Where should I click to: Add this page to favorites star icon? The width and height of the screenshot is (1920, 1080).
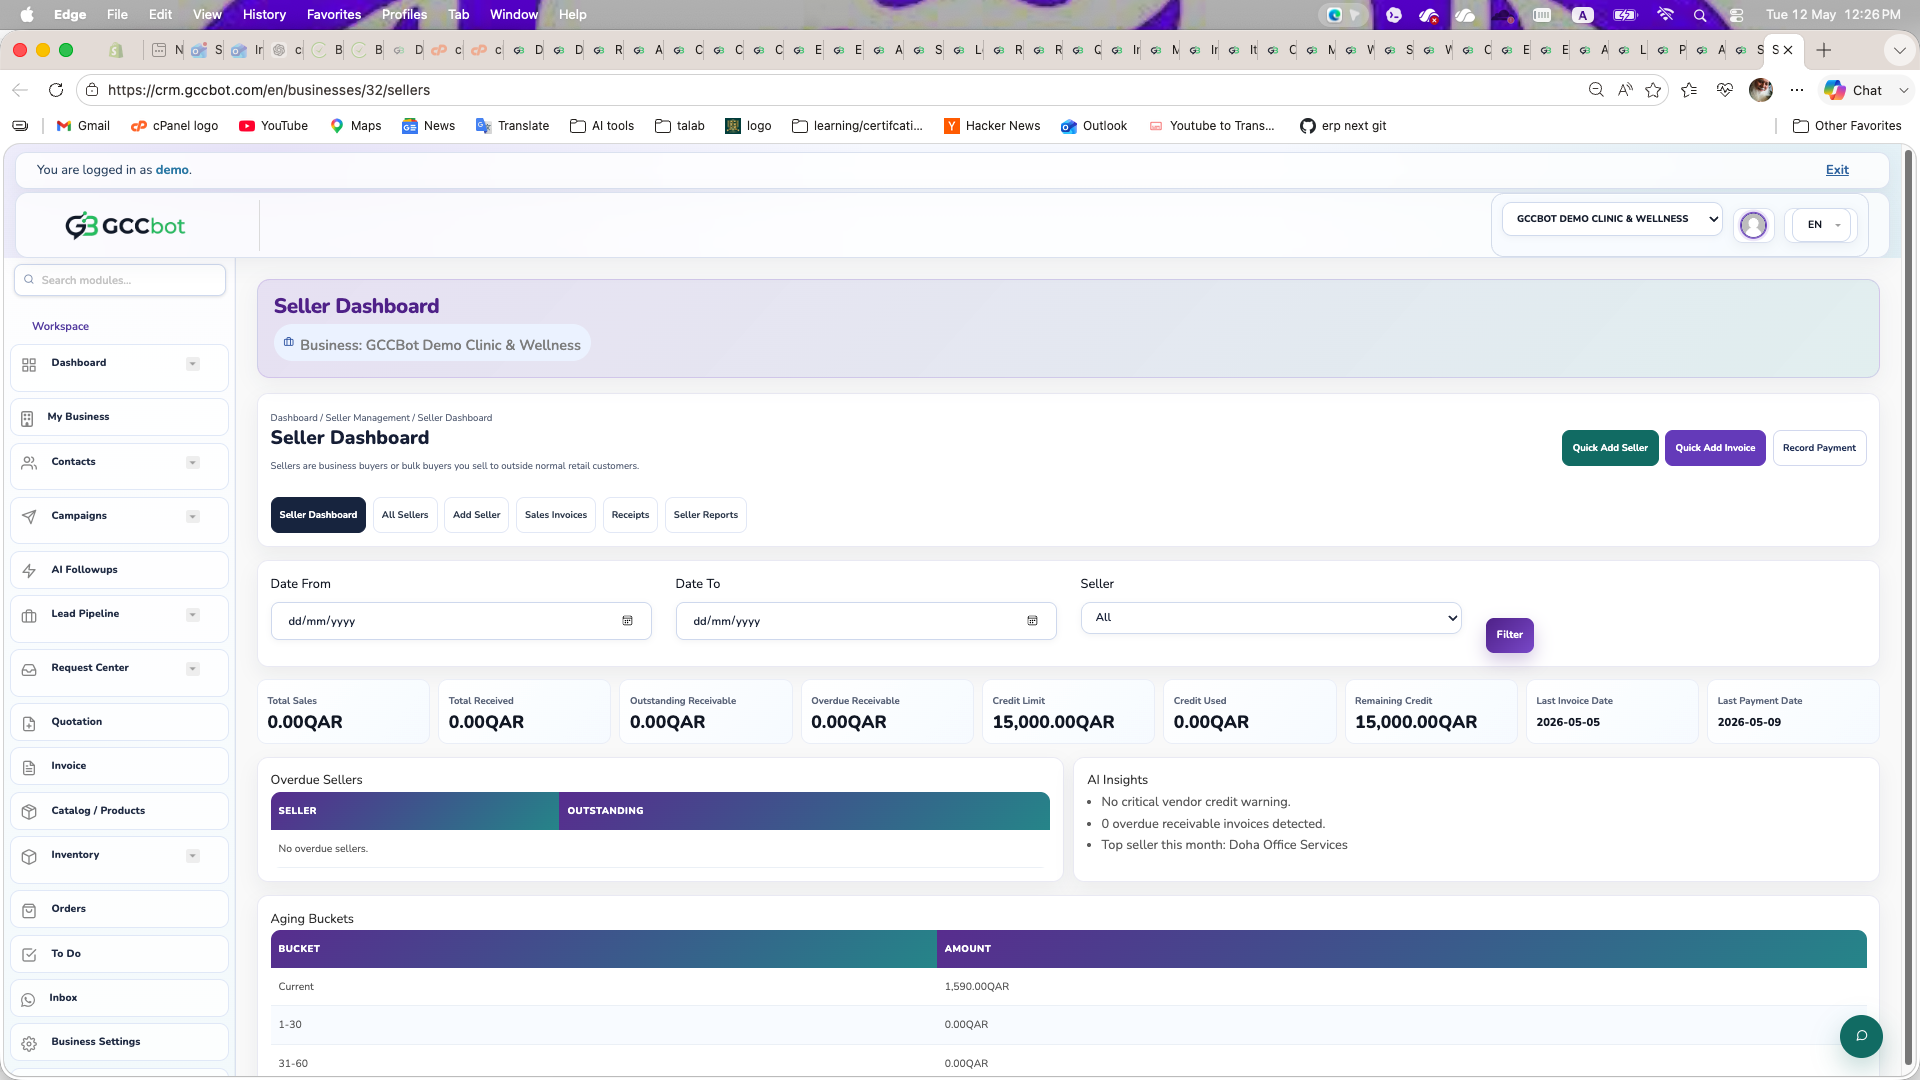click(1653, 90)
